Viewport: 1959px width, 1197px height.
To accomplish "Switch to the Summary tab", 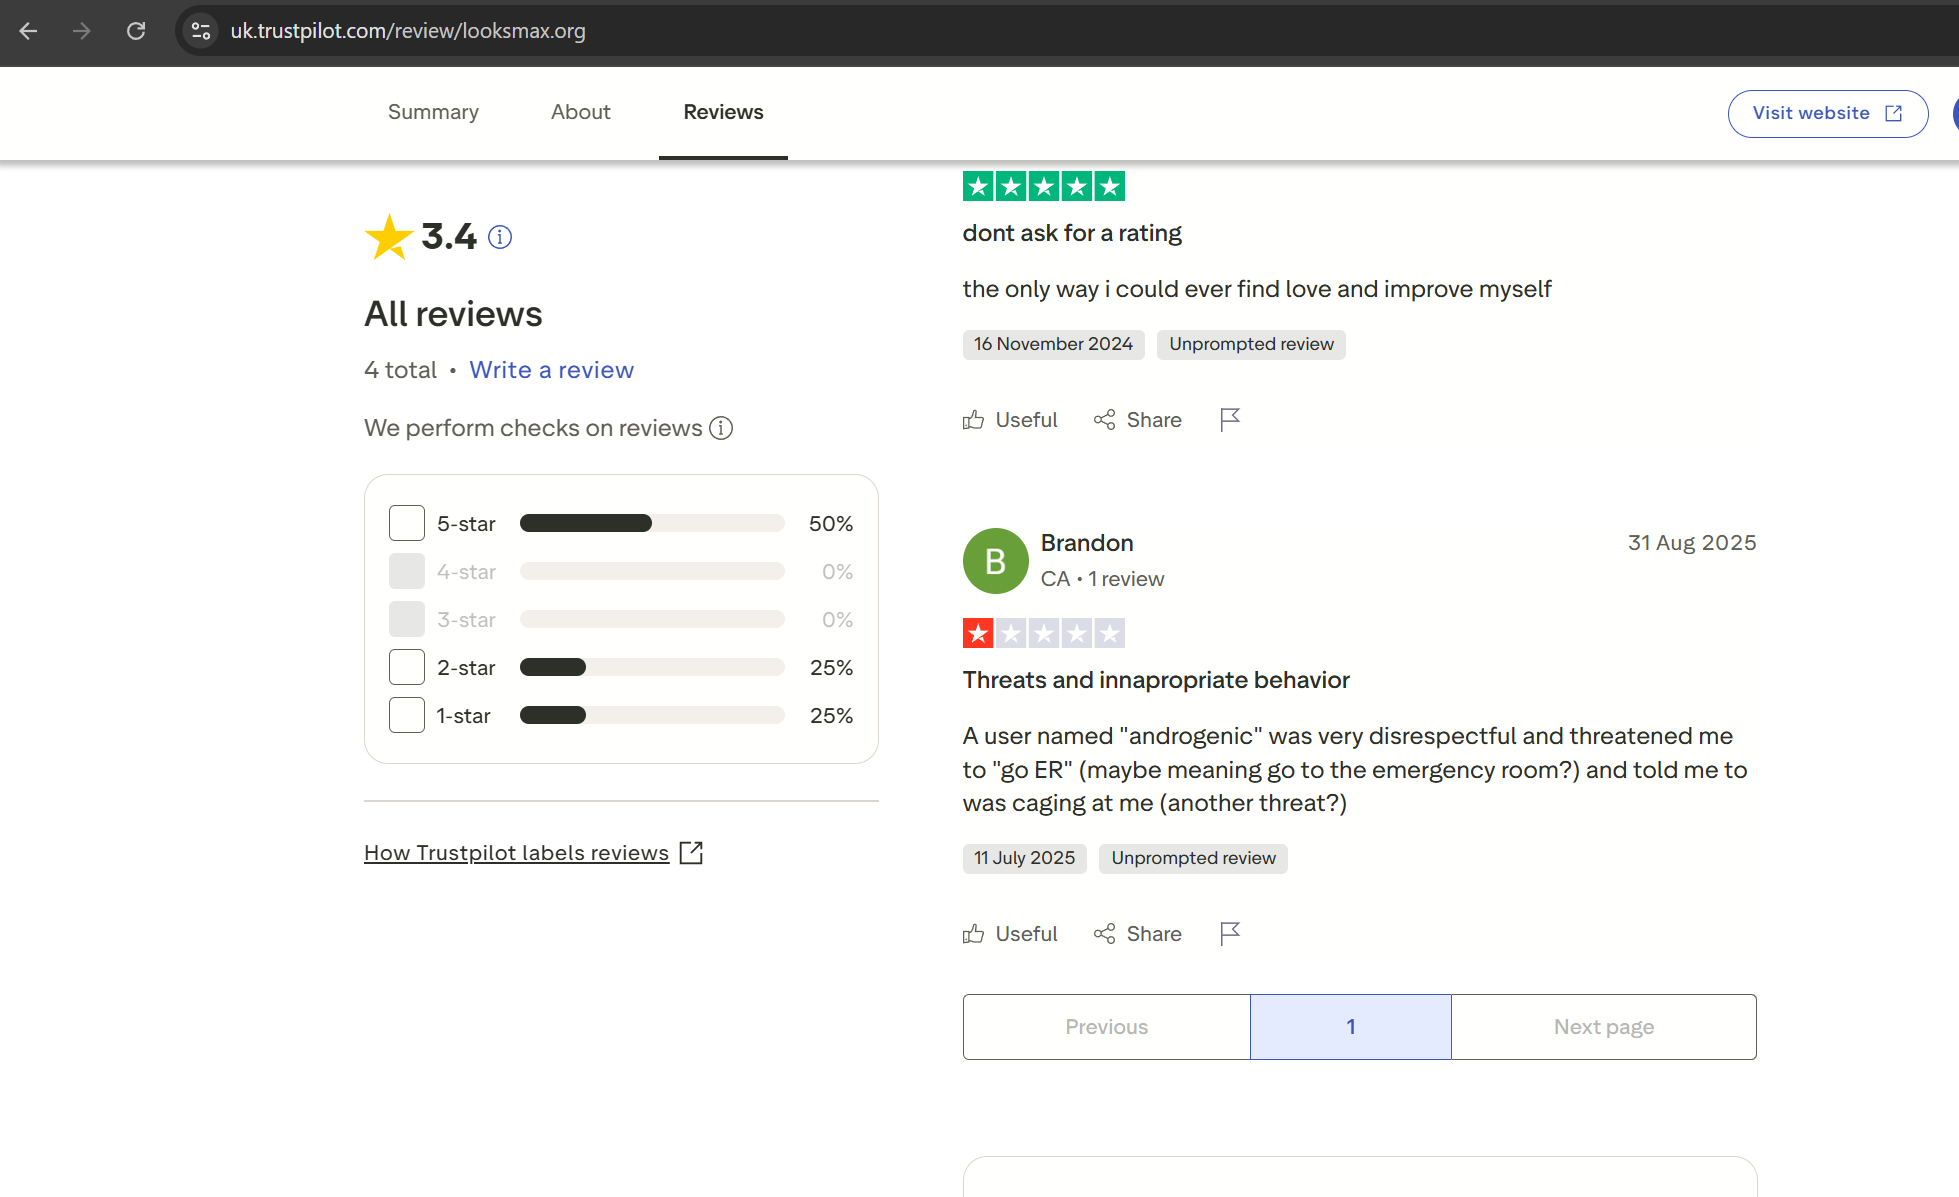I will pyautogui.click(x=433, y=112).
